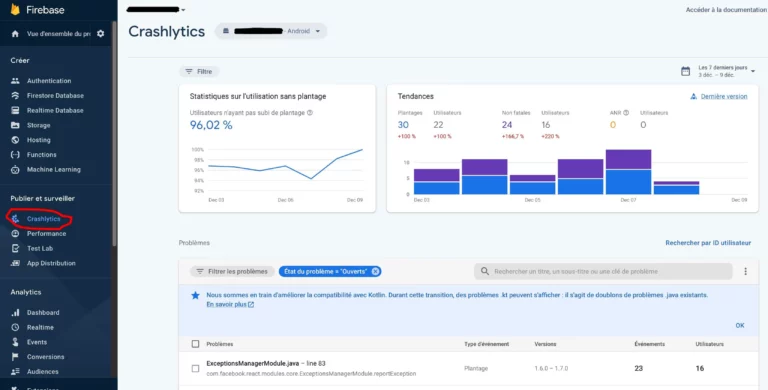
Task: Click the Filtre button
Action: point(199,72)
